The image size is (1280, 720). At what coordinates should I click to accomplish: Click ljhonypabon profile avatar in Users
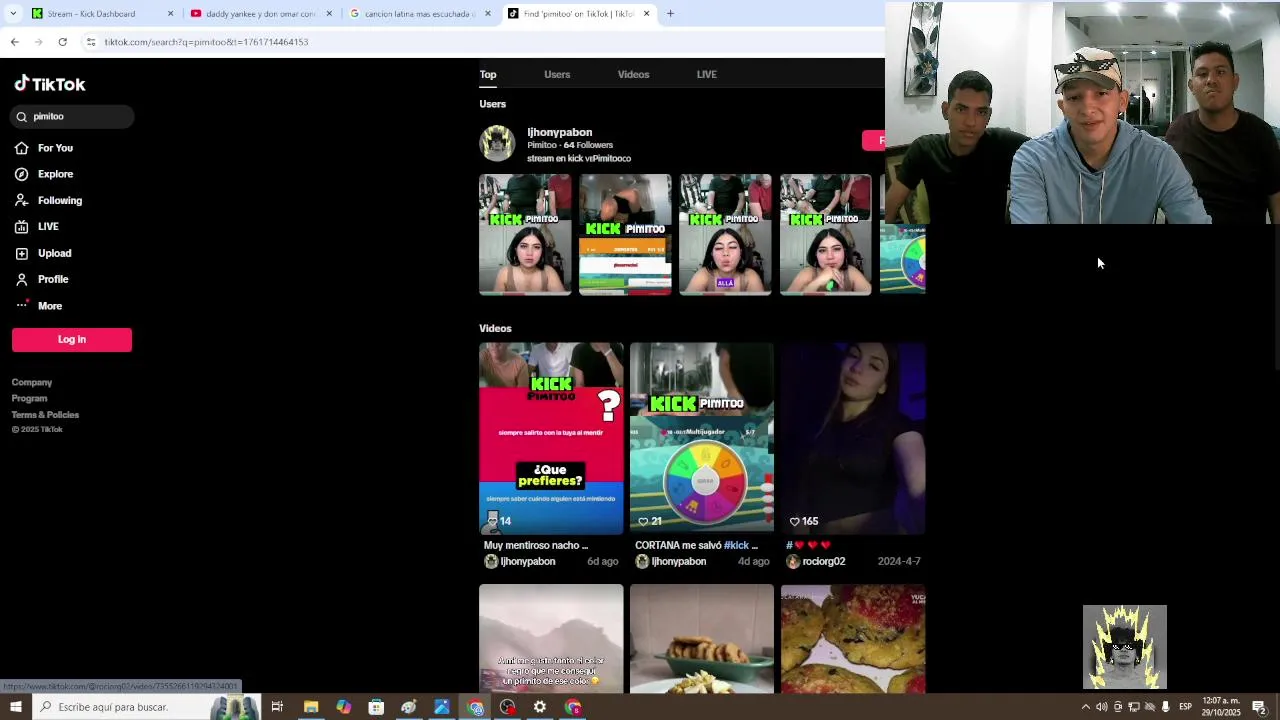pyautogui.click(x=497, y=144)
